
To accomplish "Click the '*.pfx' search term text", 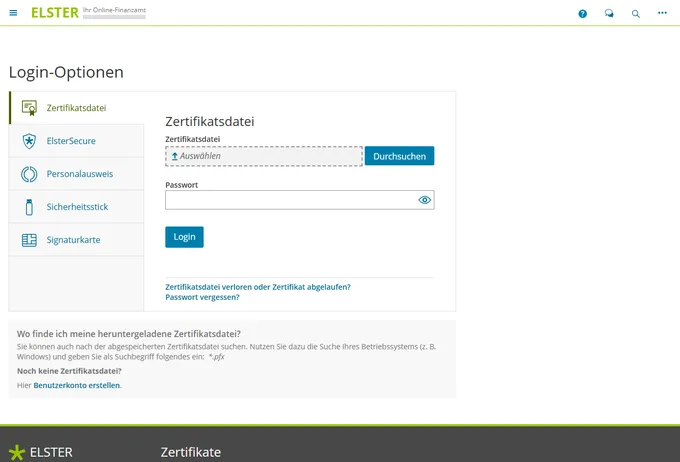I will (x=216, y=357).
